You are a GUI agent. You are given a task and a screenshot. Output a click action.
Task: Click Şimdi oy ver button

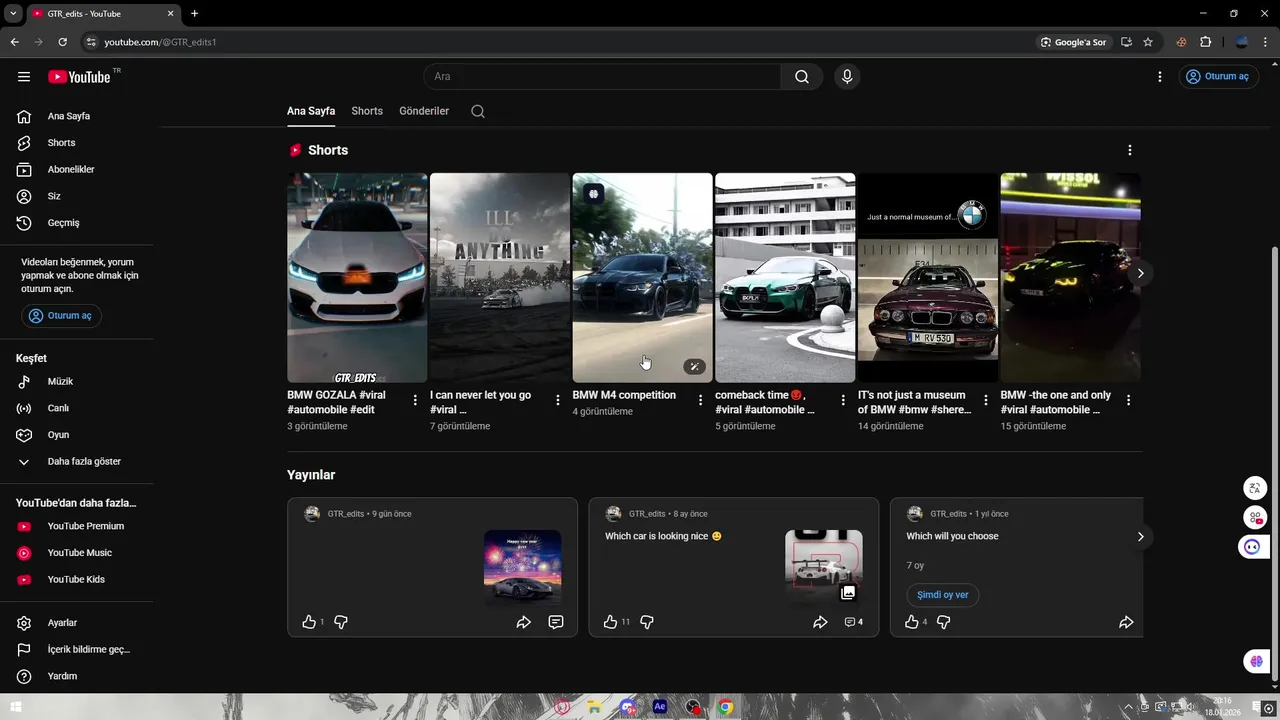click(x=943, y=595)
